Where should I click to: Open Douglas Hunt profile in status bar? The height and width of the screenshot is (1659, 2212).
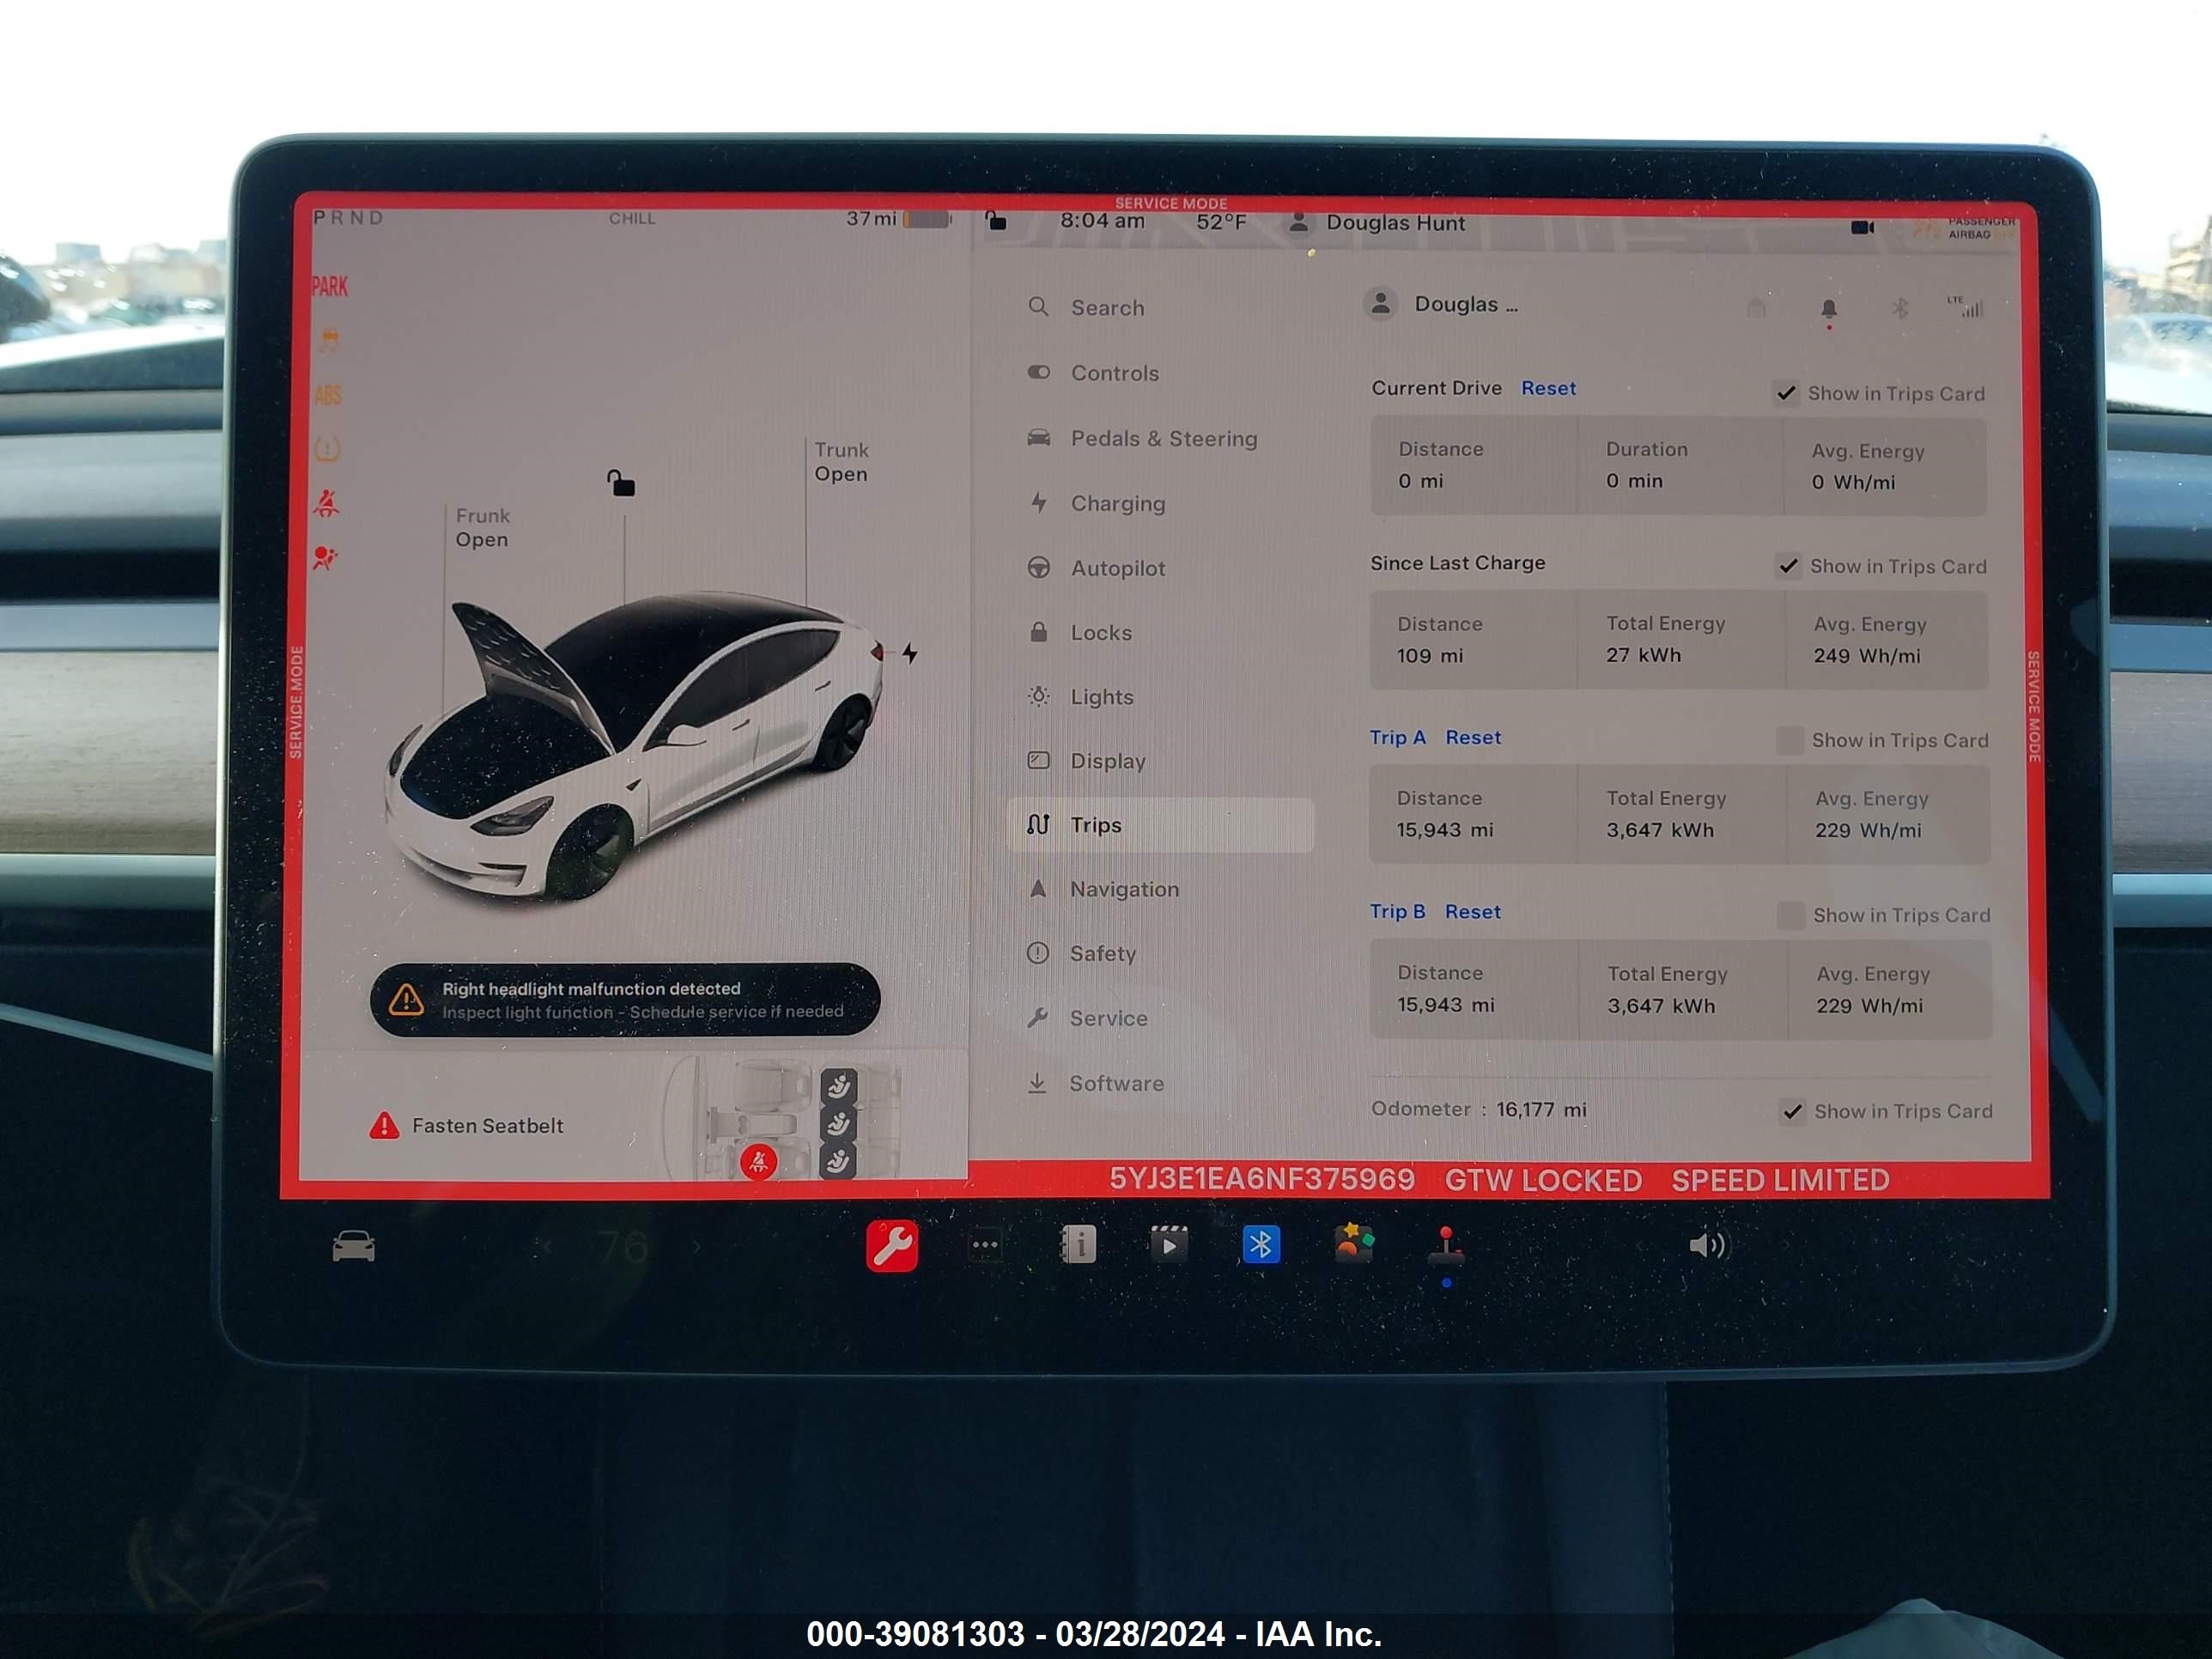pos(1377,222)
